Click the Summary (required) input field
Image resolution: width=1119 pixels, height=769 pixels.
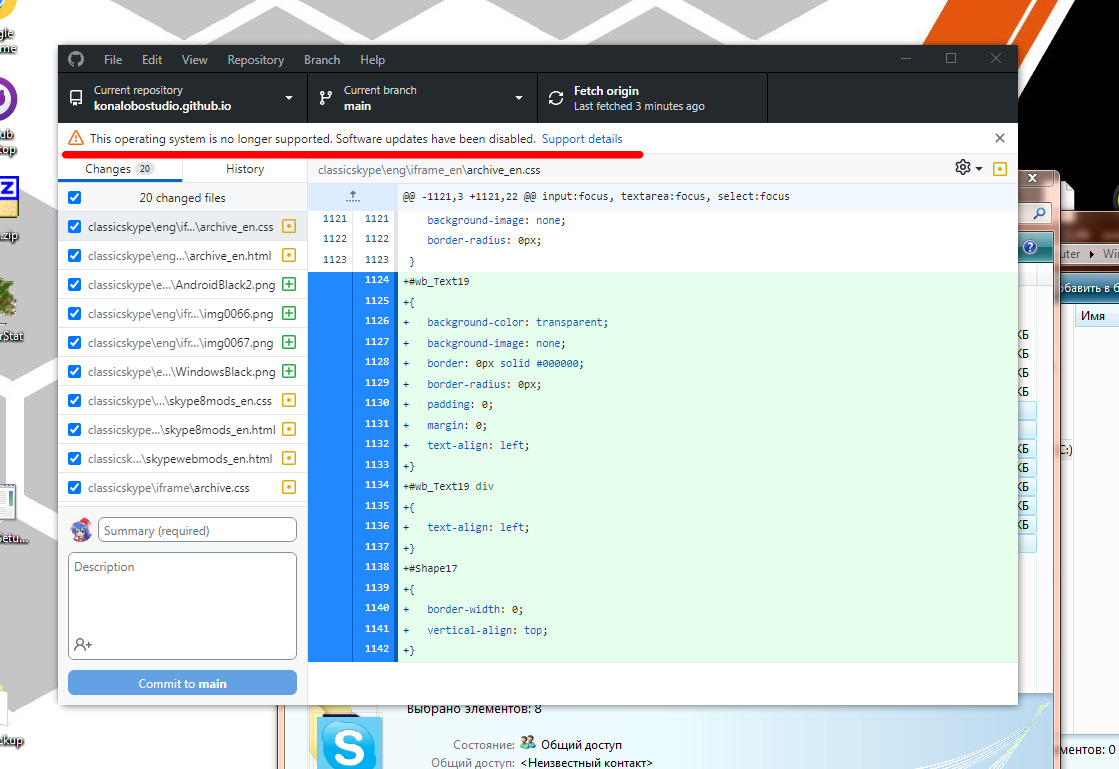(198, 530)
